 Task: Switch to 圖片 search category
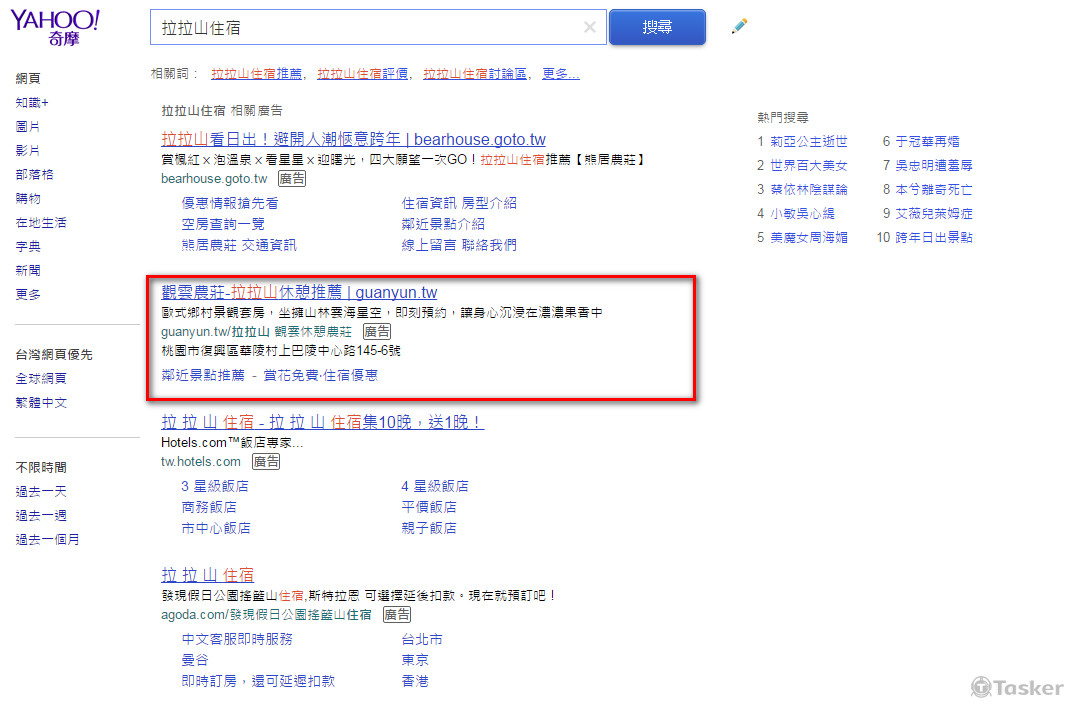(x=28, y=126)
